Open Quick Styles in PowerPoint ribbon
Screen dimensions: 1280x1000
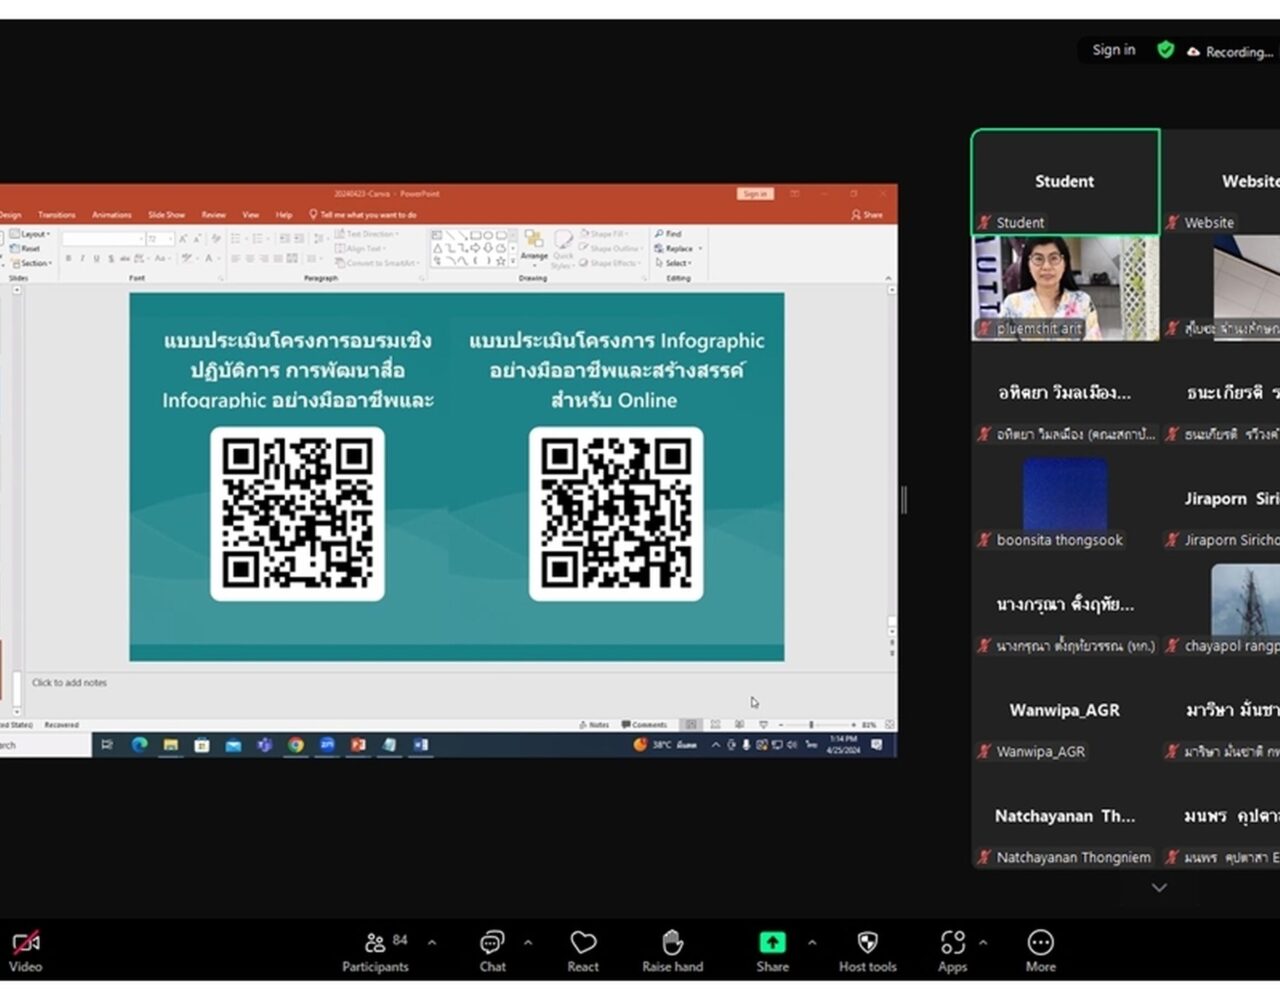click(563, 248)
